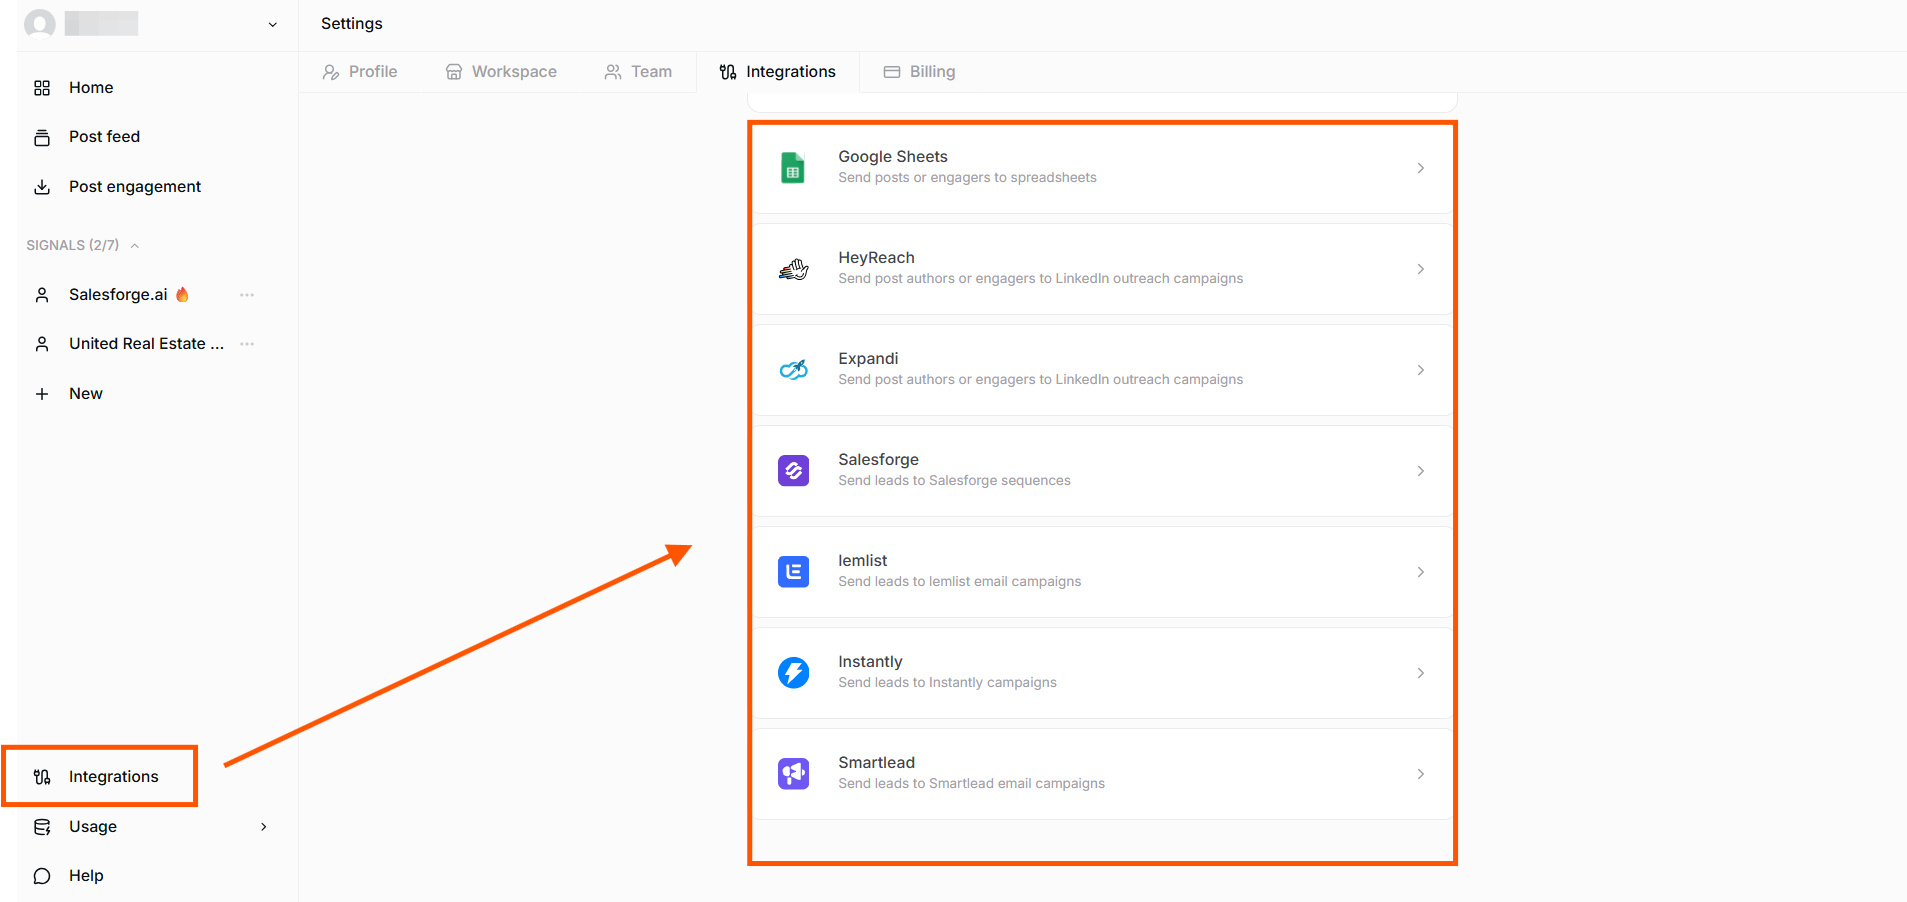
Task: Open Expandi integration chevron
Action: click(1420, 370)
